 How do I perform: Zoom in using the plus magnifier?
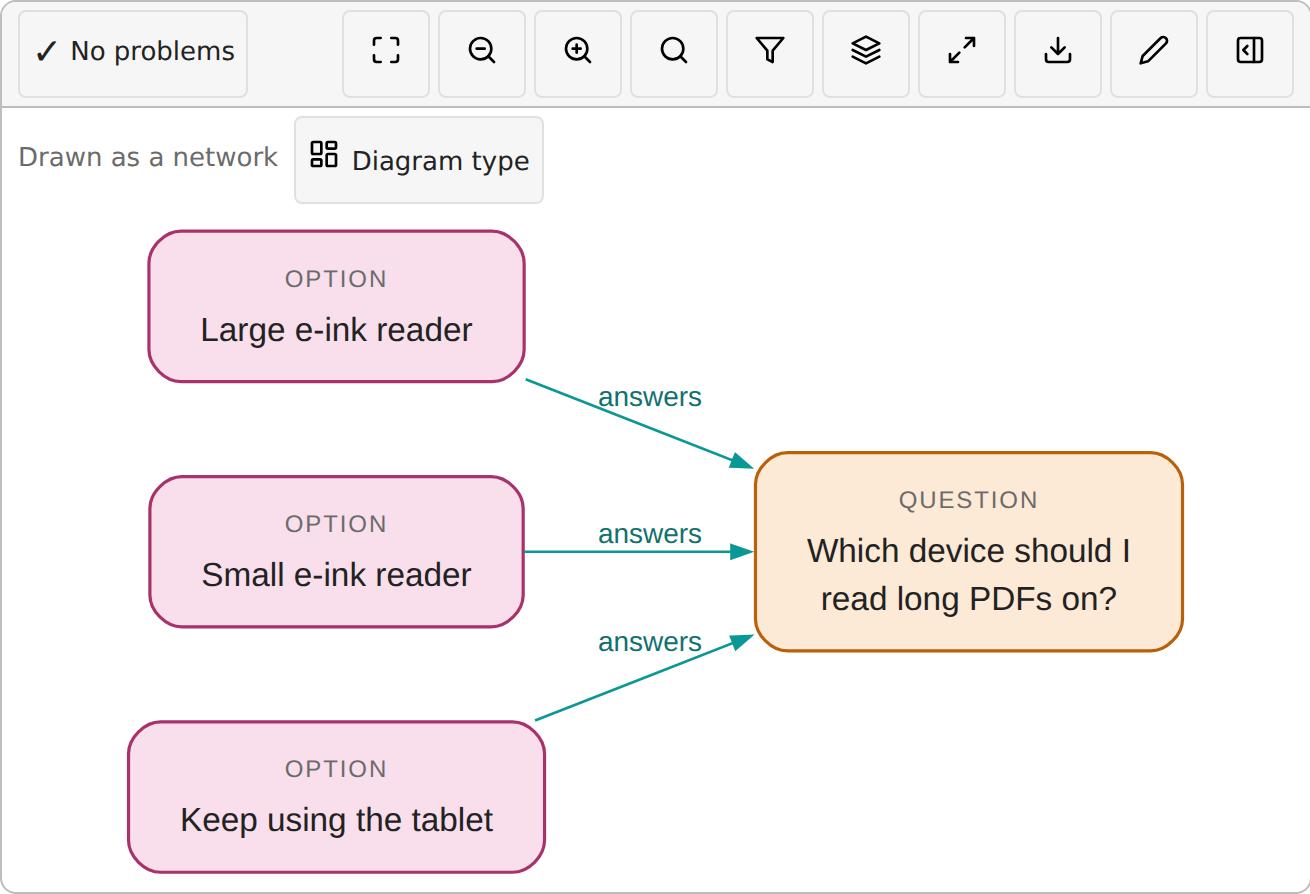(x=578, y=54)
